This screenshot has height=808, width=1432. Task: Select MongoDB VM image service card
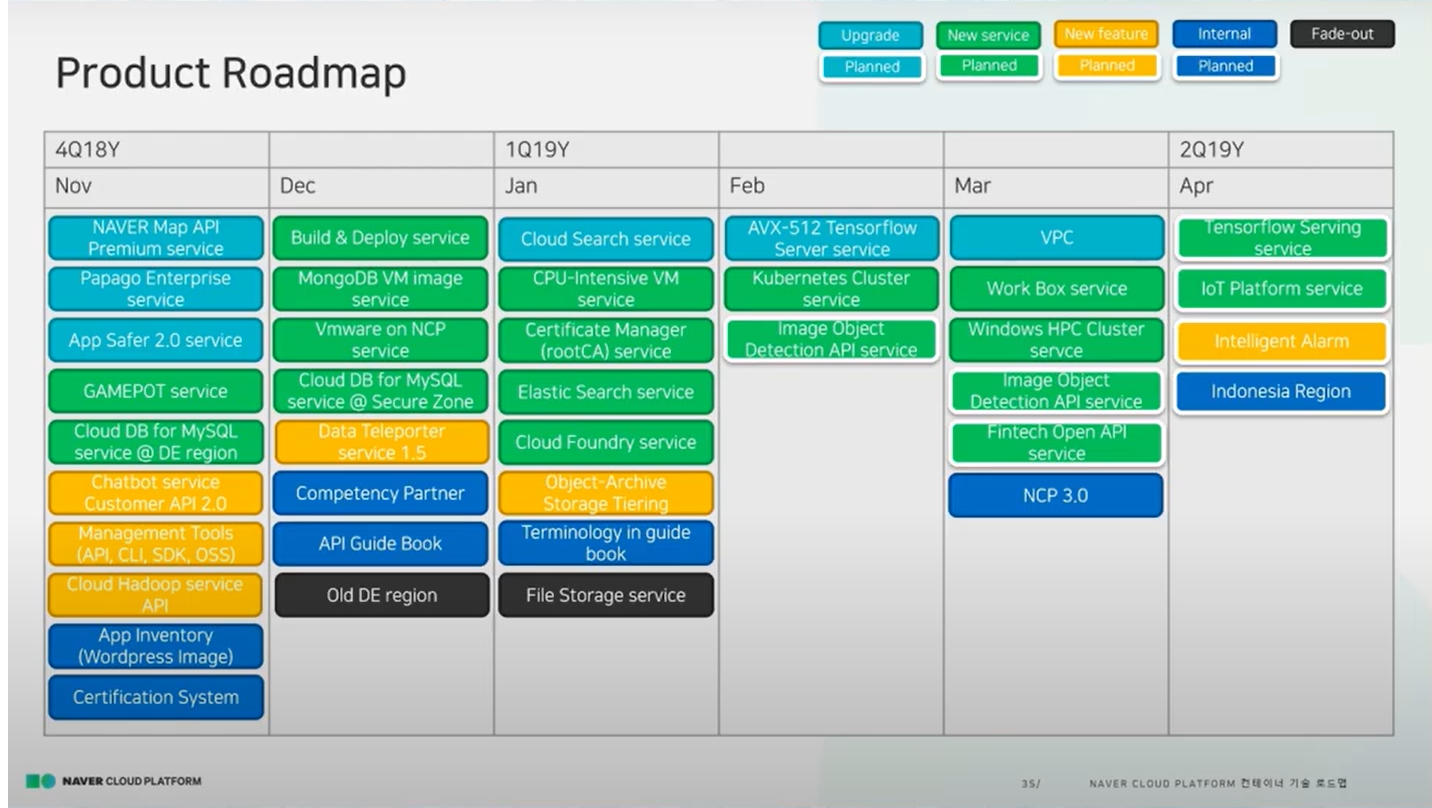(x=381, y=289)
